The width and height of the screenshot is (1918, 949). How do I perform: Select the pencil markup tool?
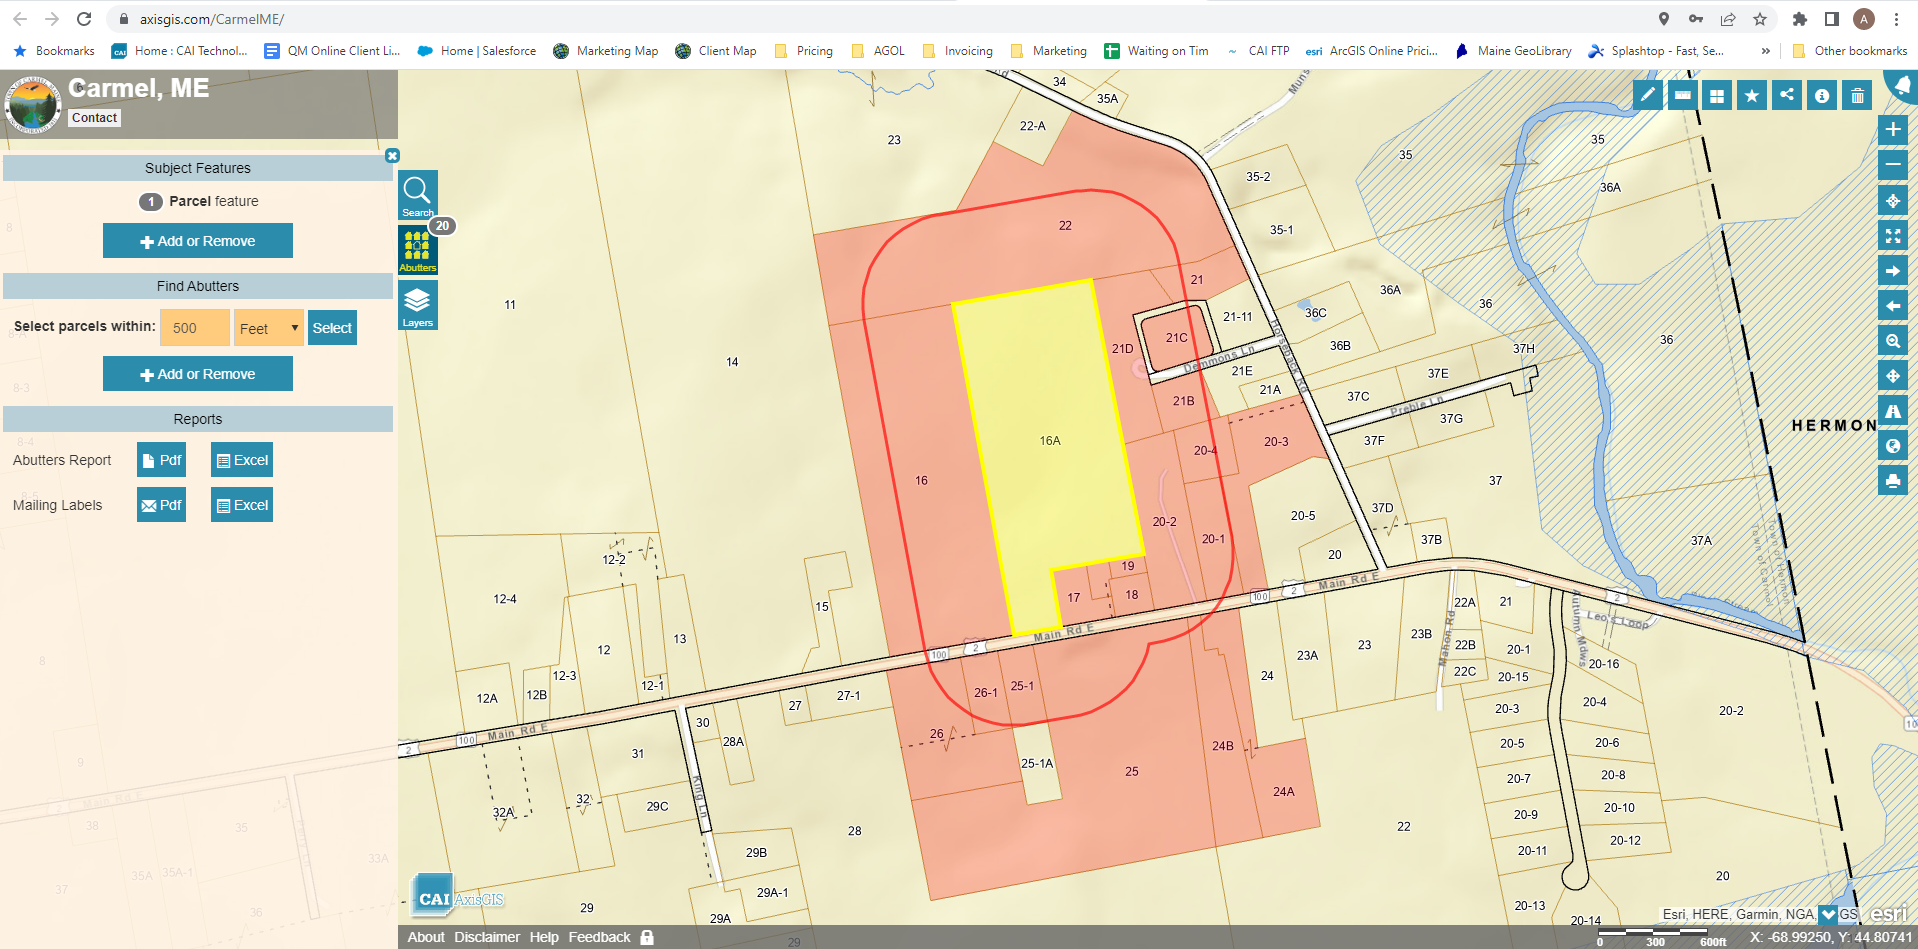[x=1647, y=94]
